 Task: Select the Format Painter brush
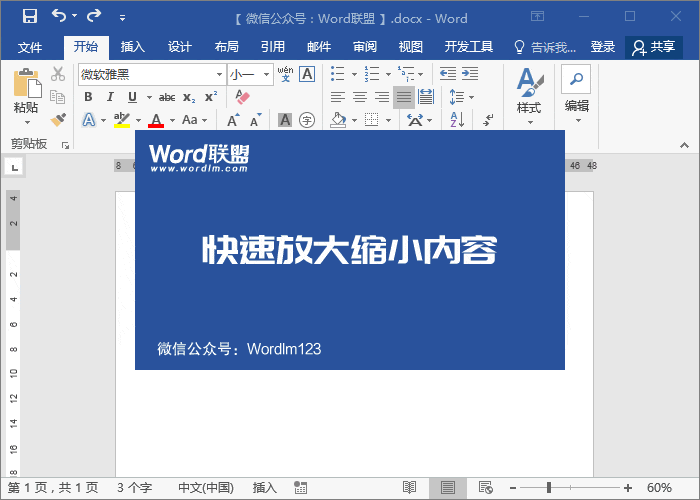(58, 120)
